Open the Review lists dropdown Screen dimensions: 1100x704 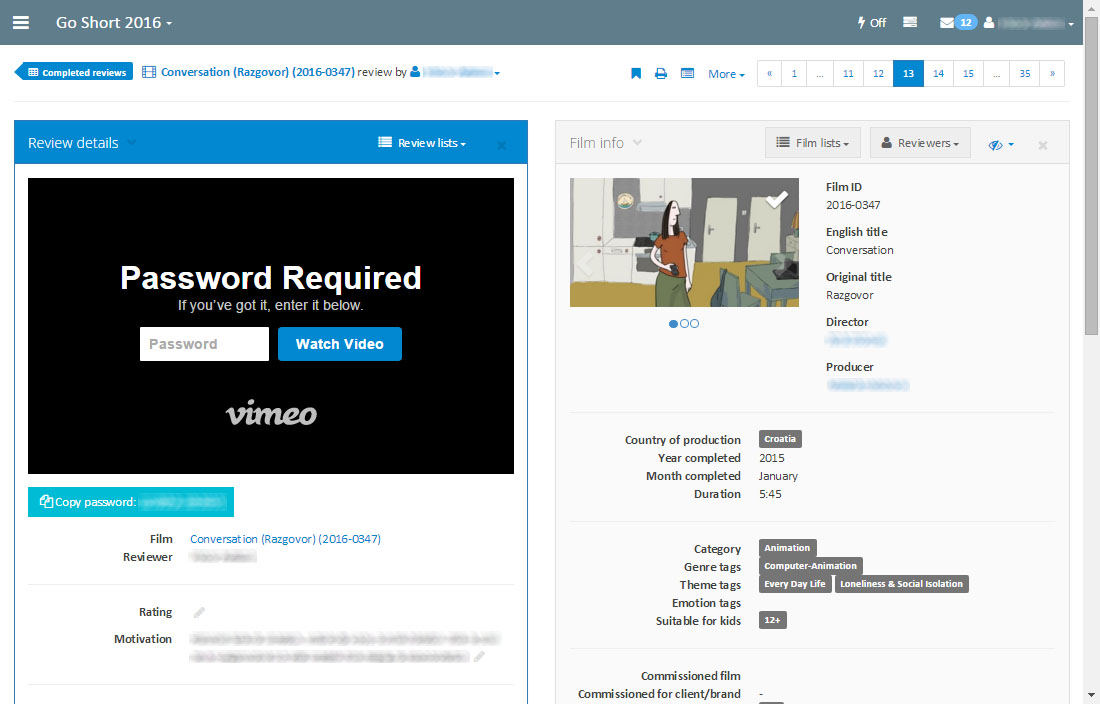click(x=422, y=143)
